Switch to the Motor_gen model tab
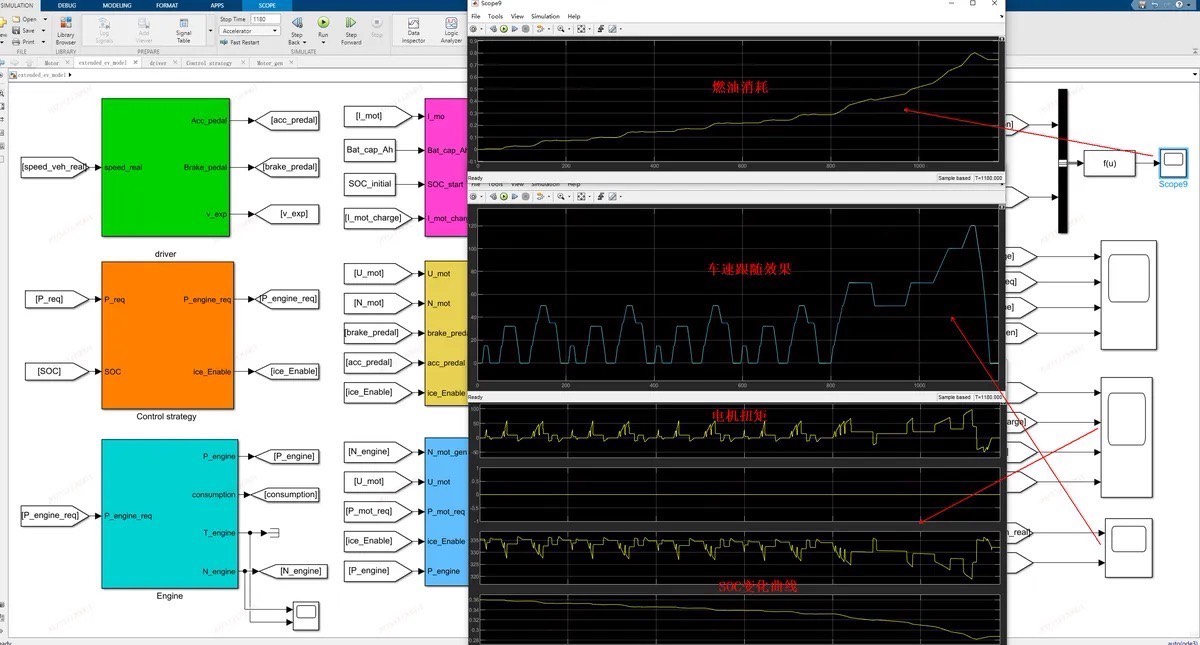The width and height of the screenshot is (1200, 645). 270,63
